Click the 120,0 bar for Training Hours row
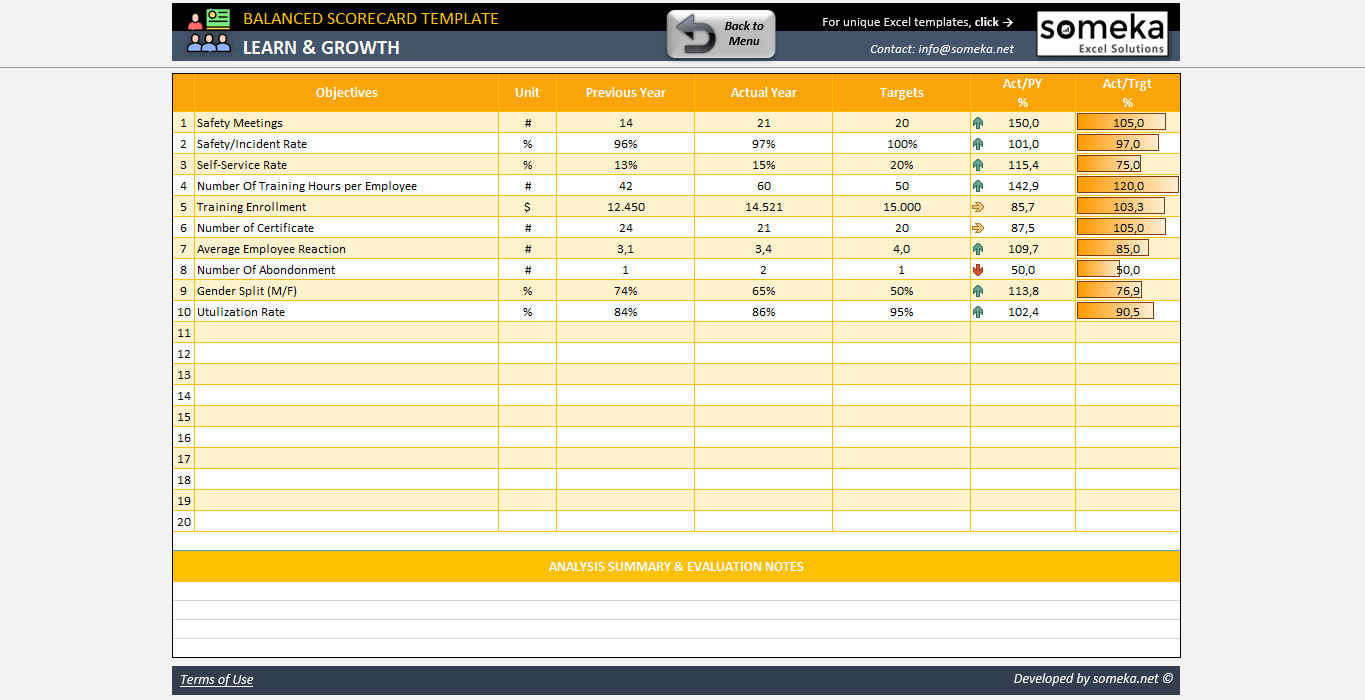 1126,184
